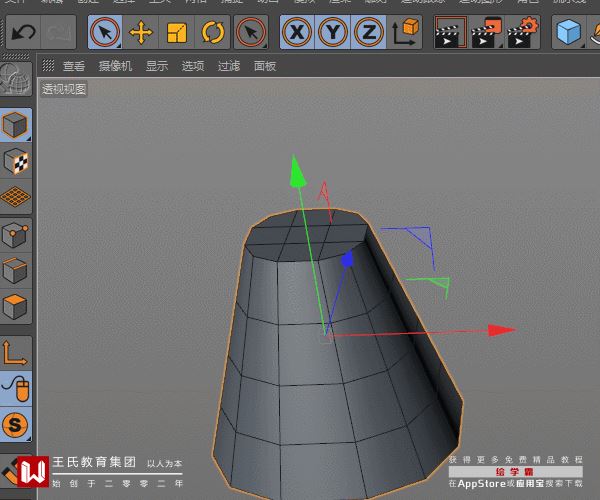This screenshot has width=600, height=500.
Task: Add a cube primitive object
Action: click(569, 32)
